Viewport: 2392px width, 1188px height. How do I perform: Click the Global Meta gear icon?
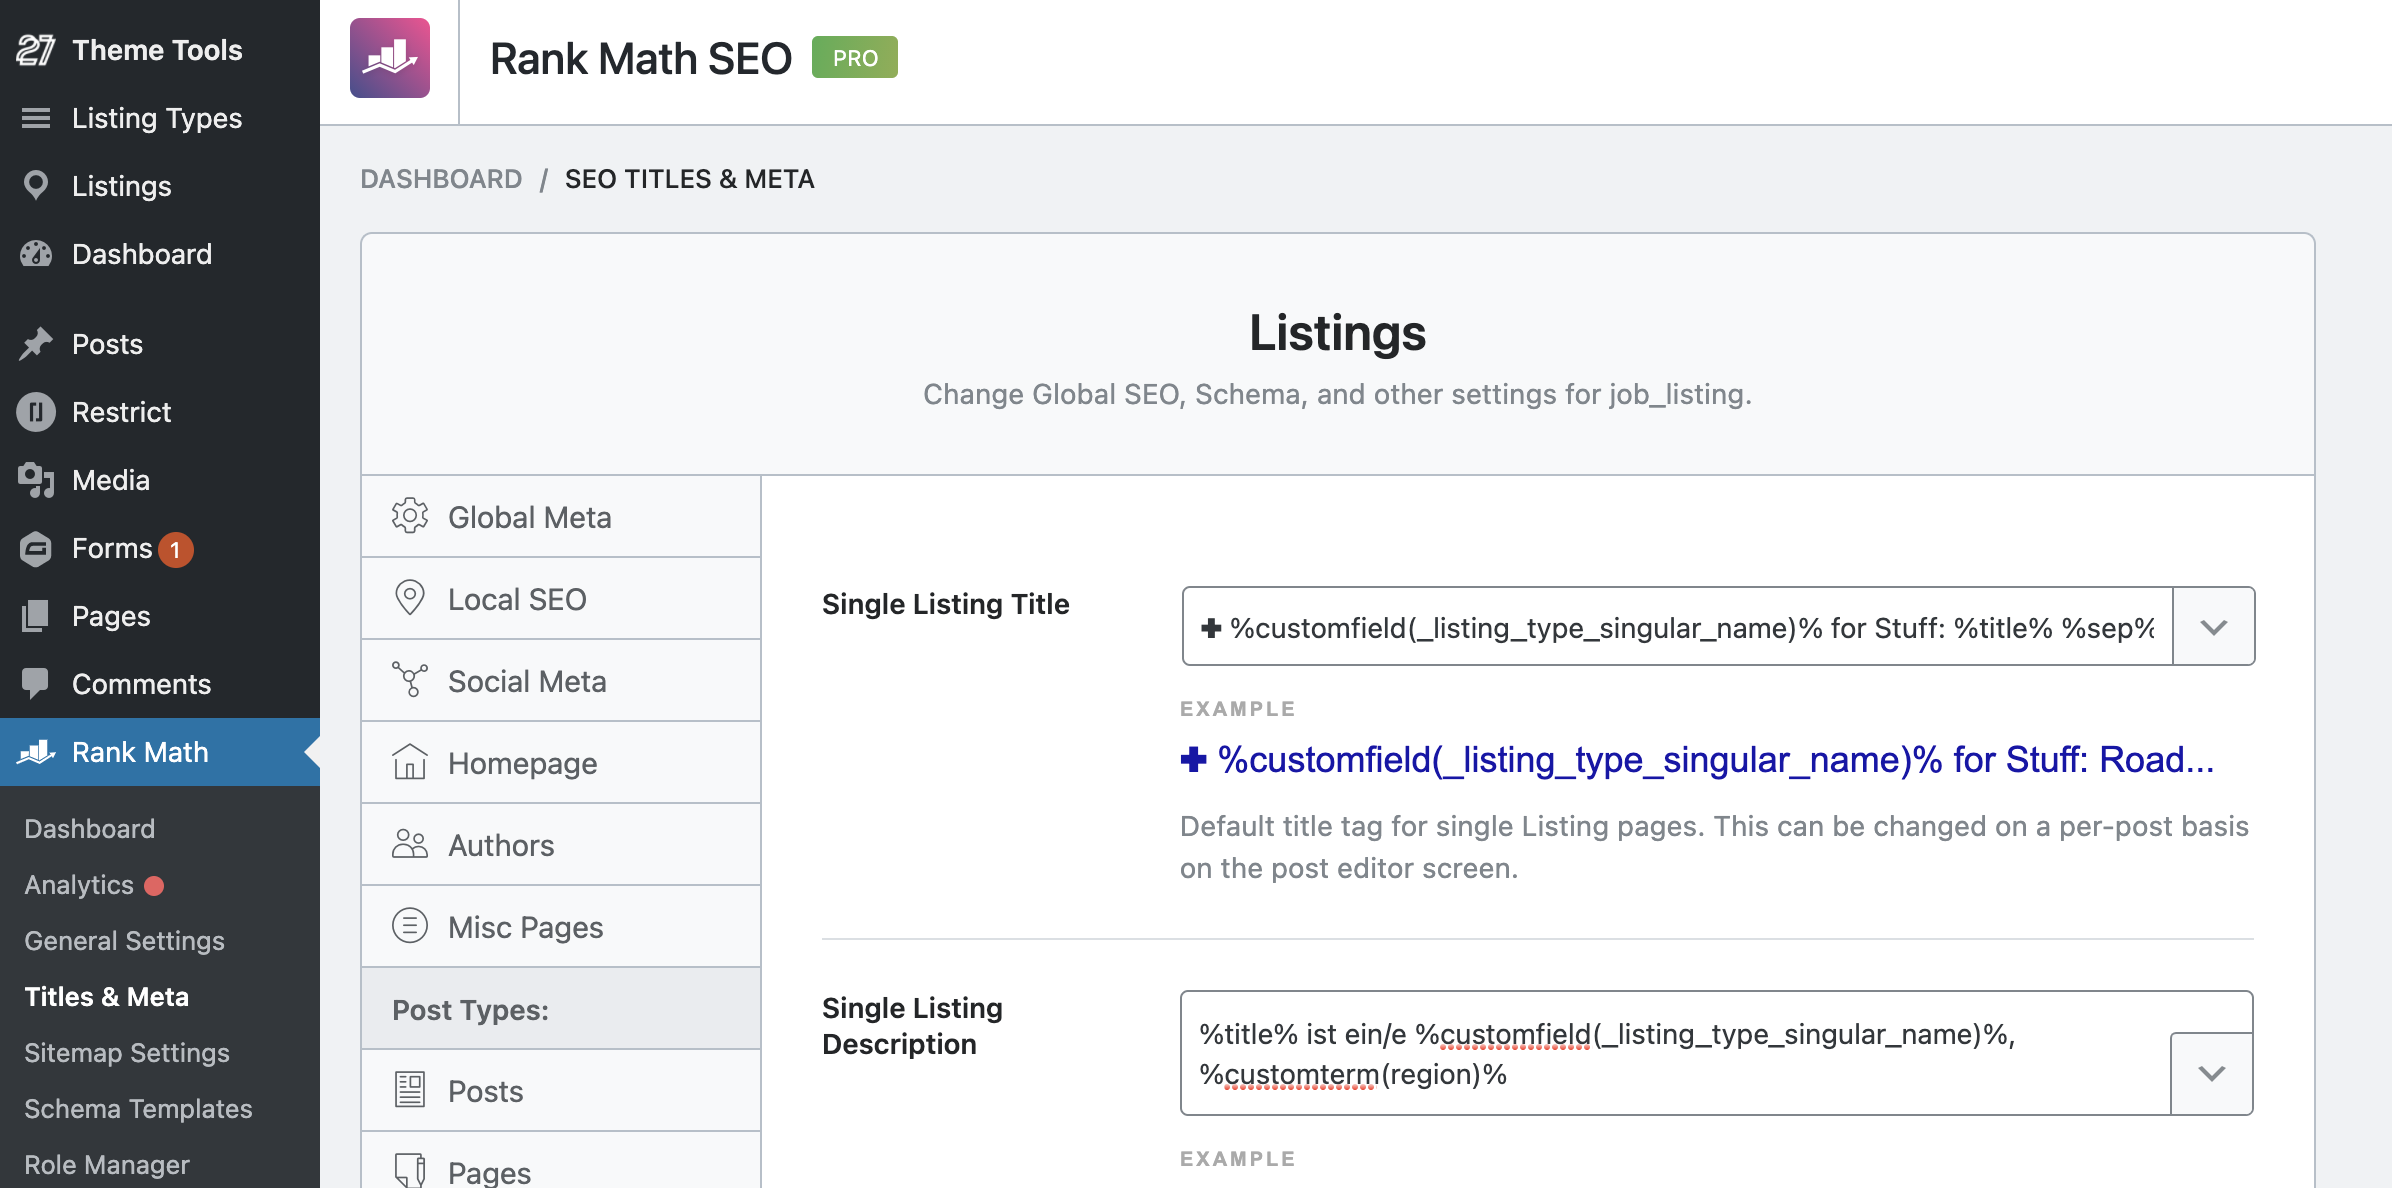[410, 516]
